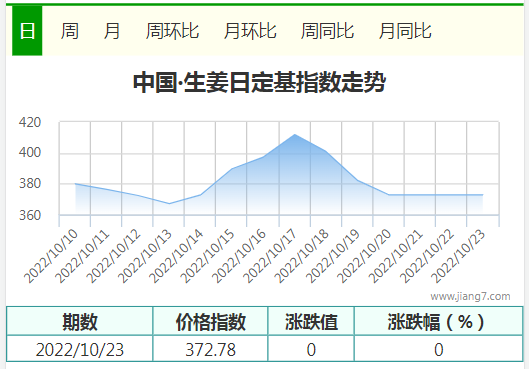
Task: Click the 价格指数 column header
Action: click(211, 321)
